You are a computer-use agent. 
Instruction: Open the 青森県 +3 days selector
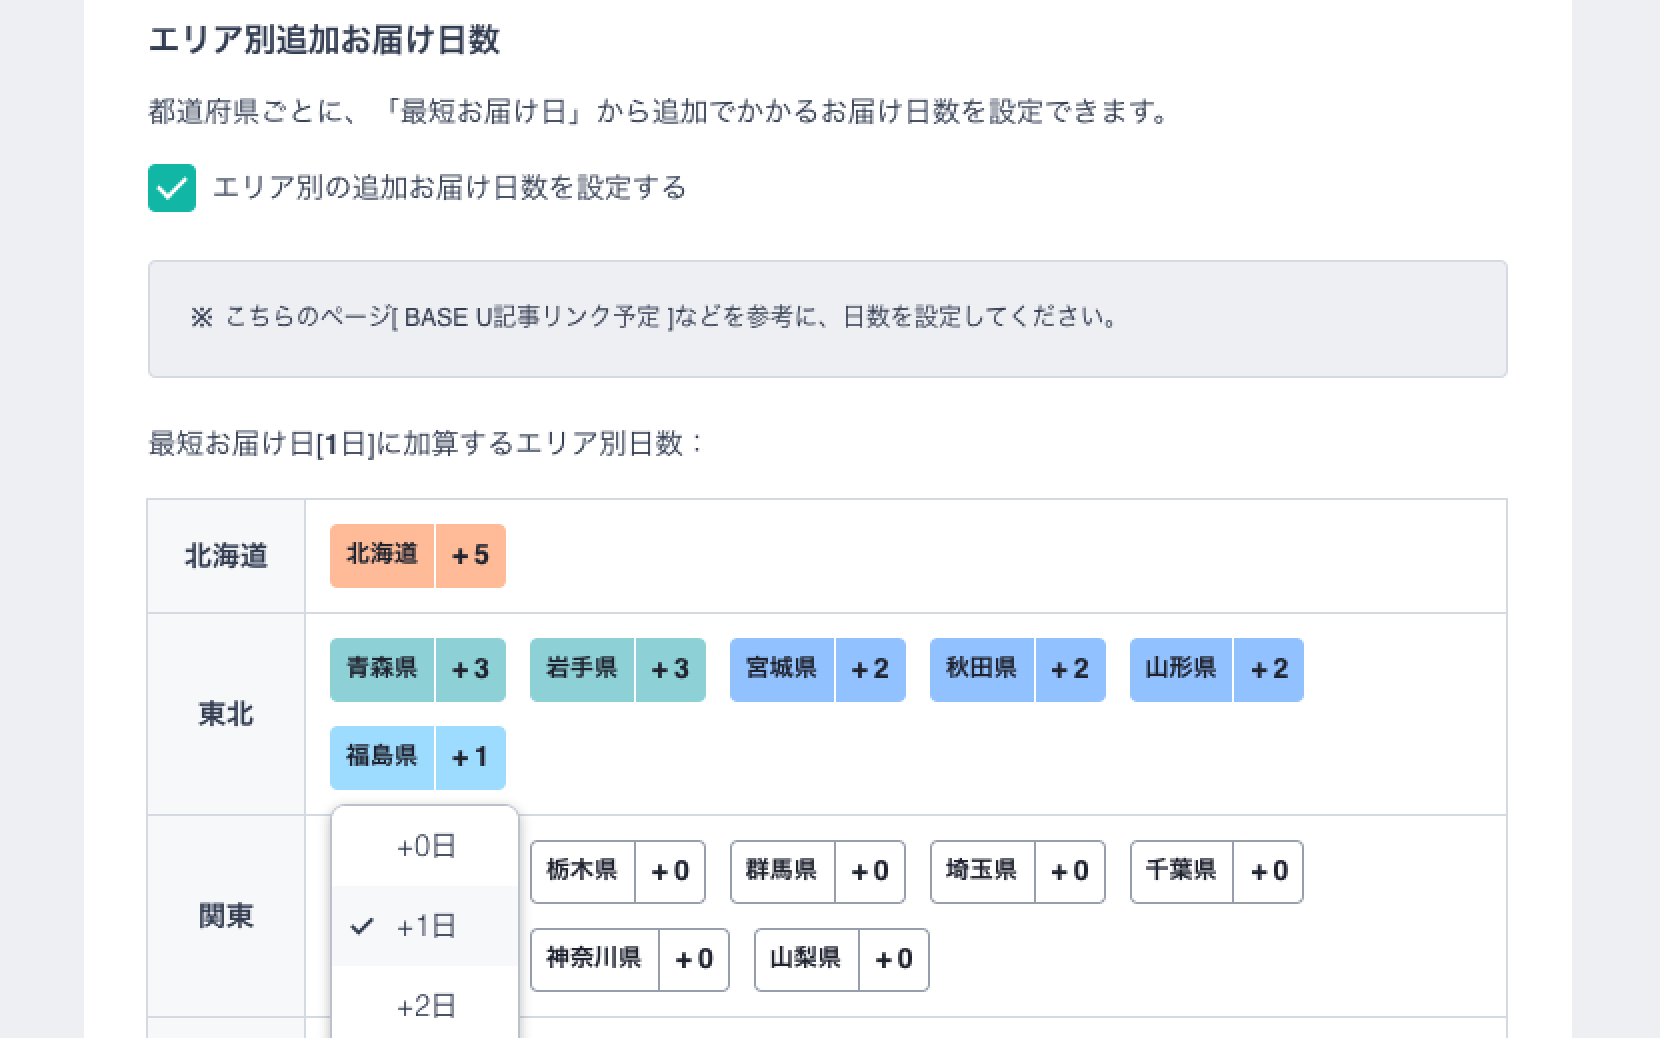418,670
